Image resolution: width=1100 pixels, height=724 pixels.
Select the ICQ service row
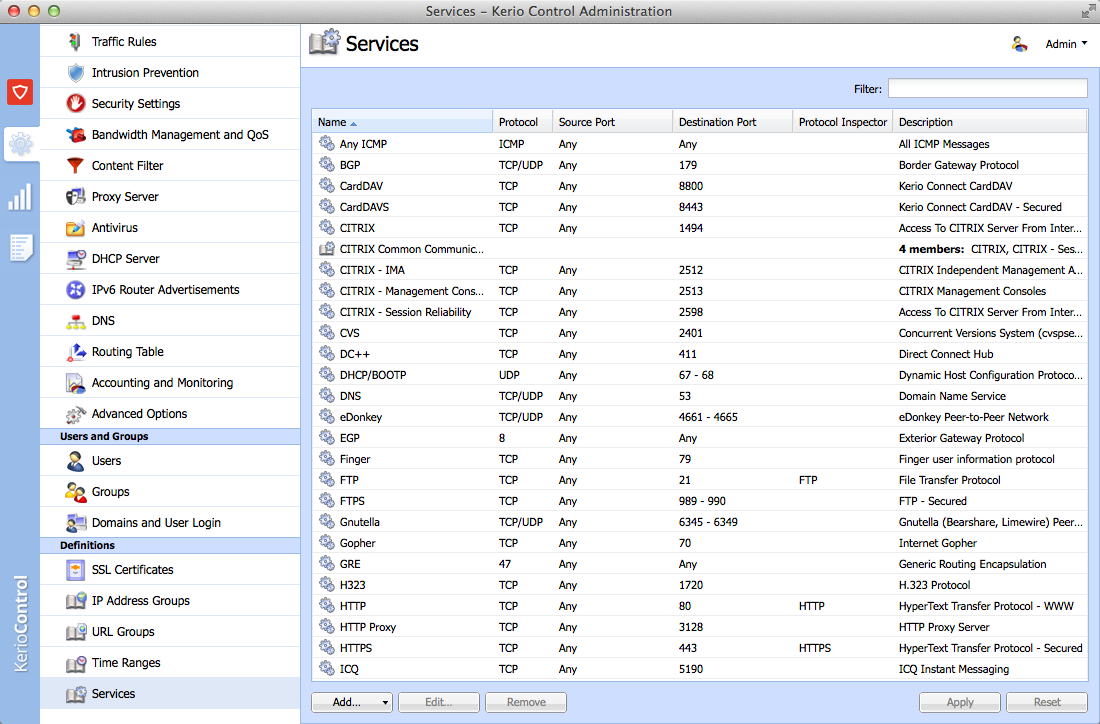point(699,669)
